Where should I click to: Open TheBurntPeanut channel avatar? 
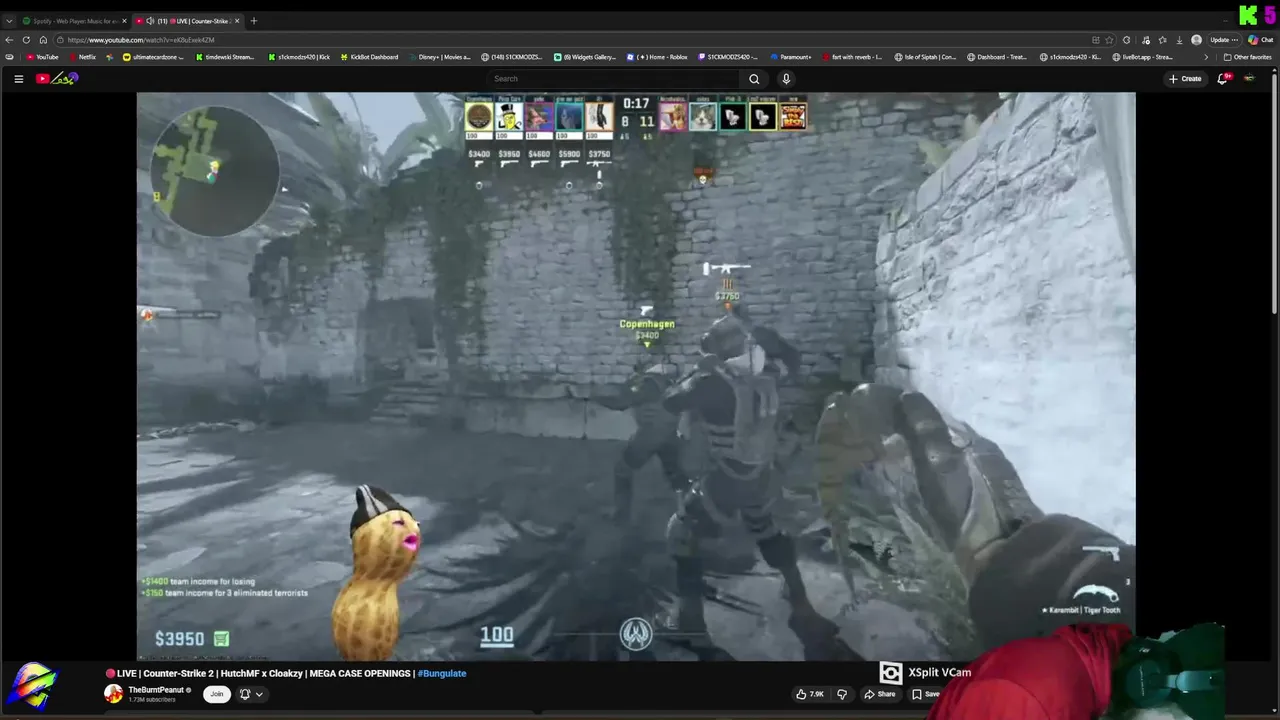pos(114,694)
